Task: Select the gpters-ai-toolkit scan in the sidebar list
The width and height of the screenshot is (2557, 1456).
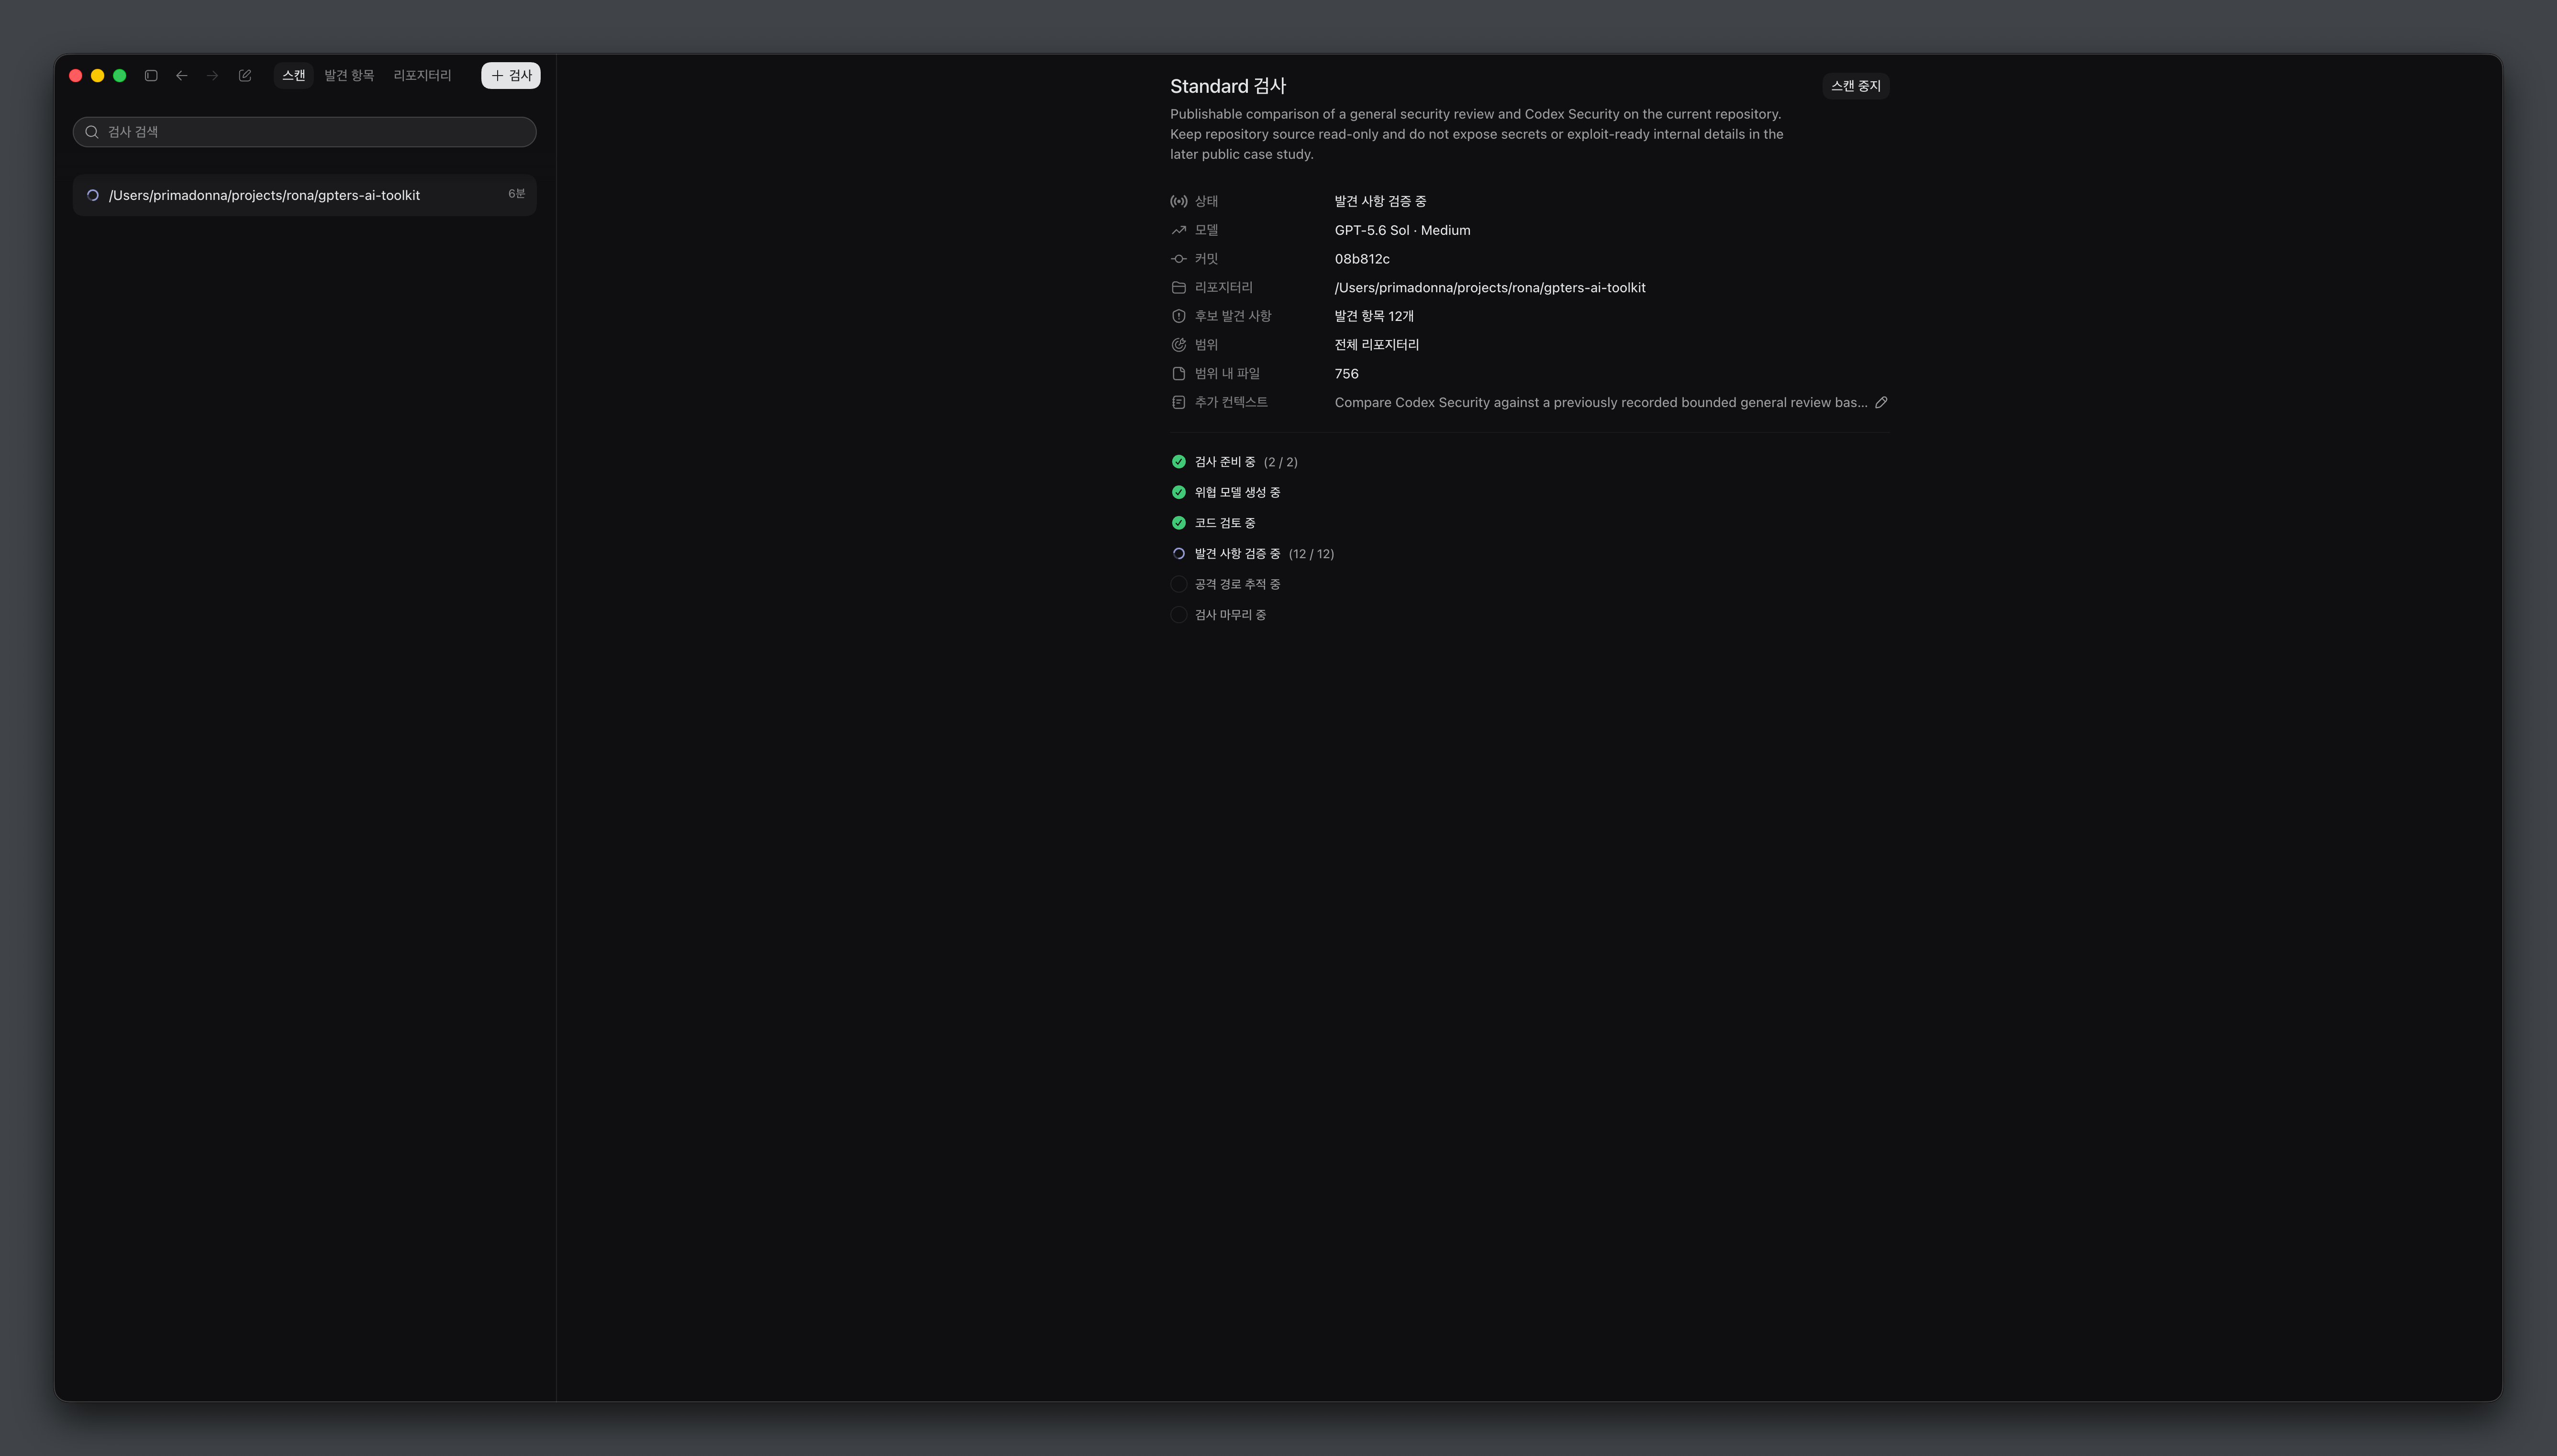Action: (305, 195)
